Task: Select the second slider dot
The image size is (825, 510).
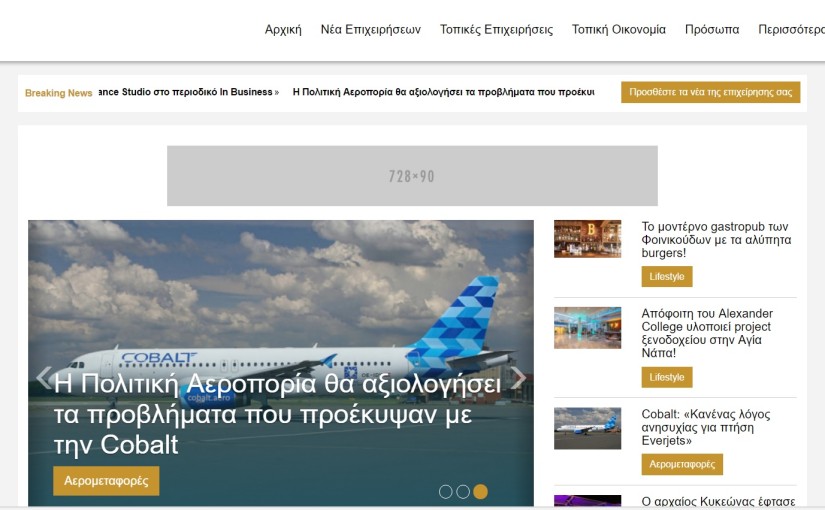Action: 463,492
